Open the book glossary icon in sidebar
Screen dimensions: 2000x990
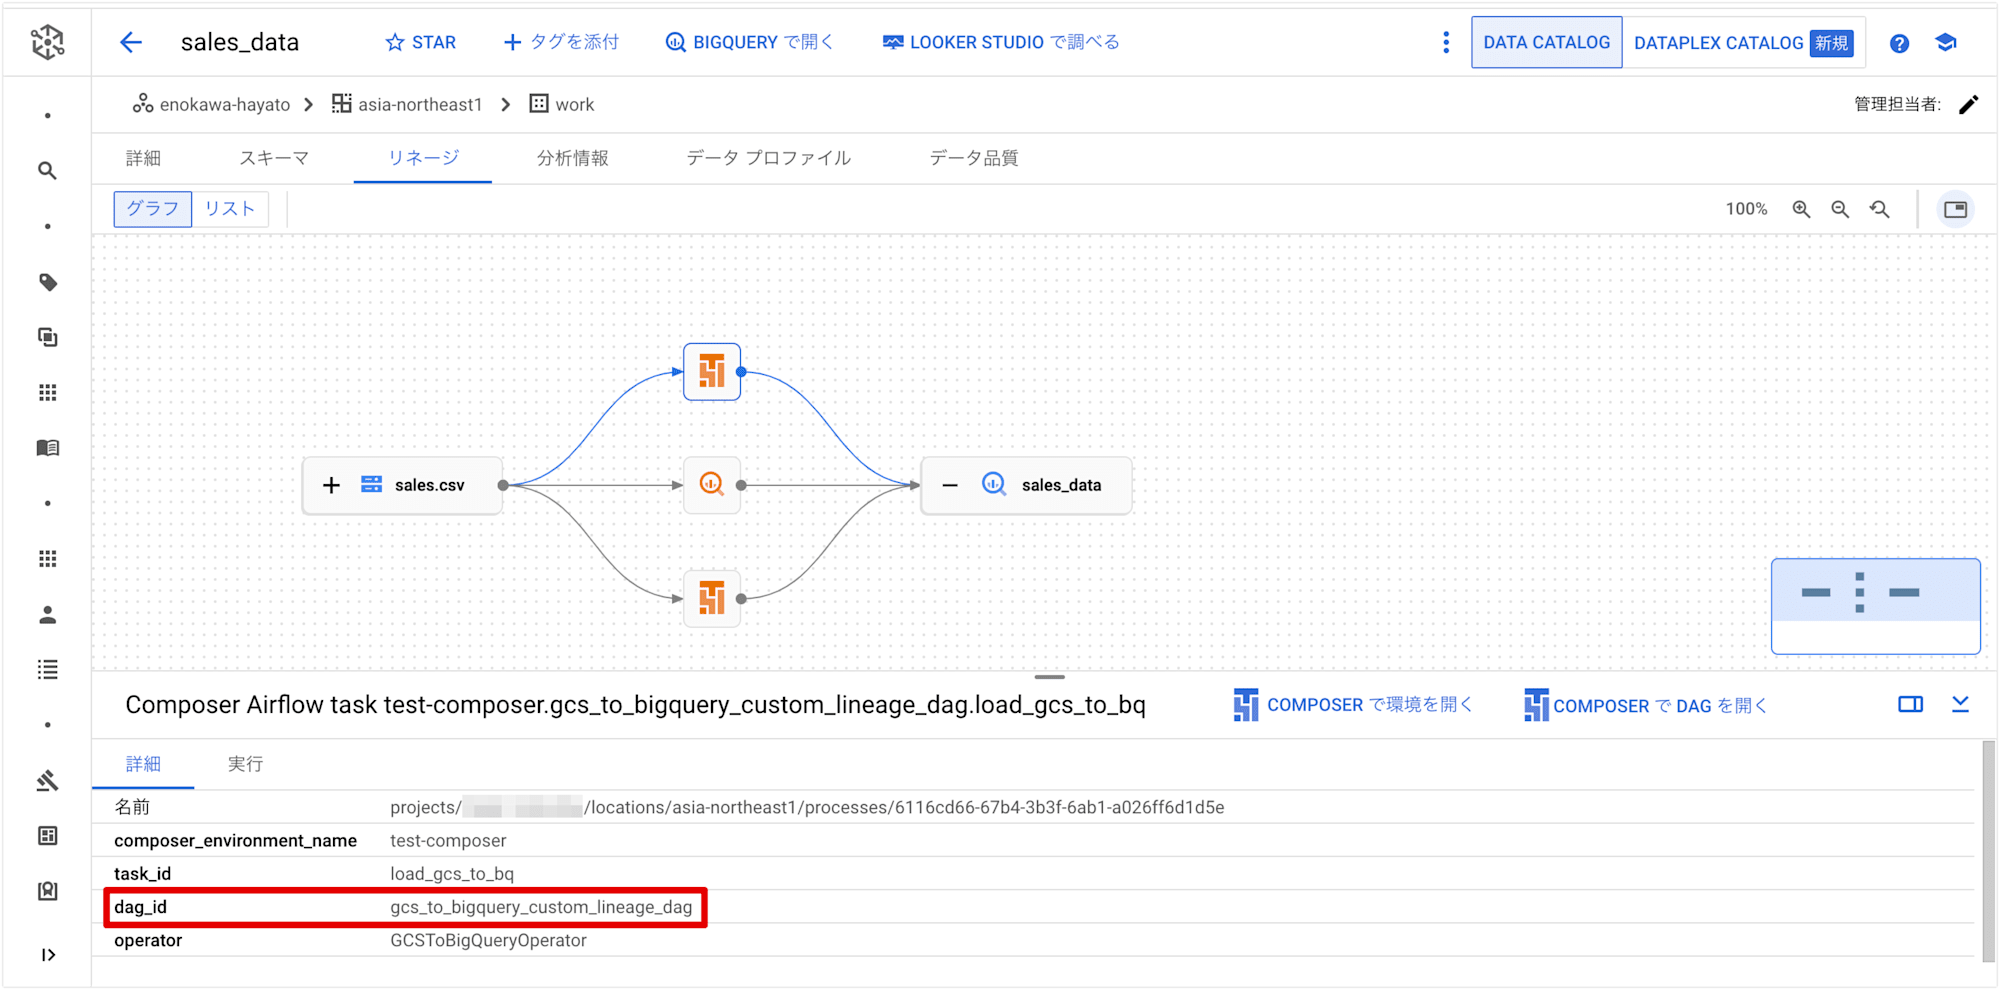click(47, 448)
